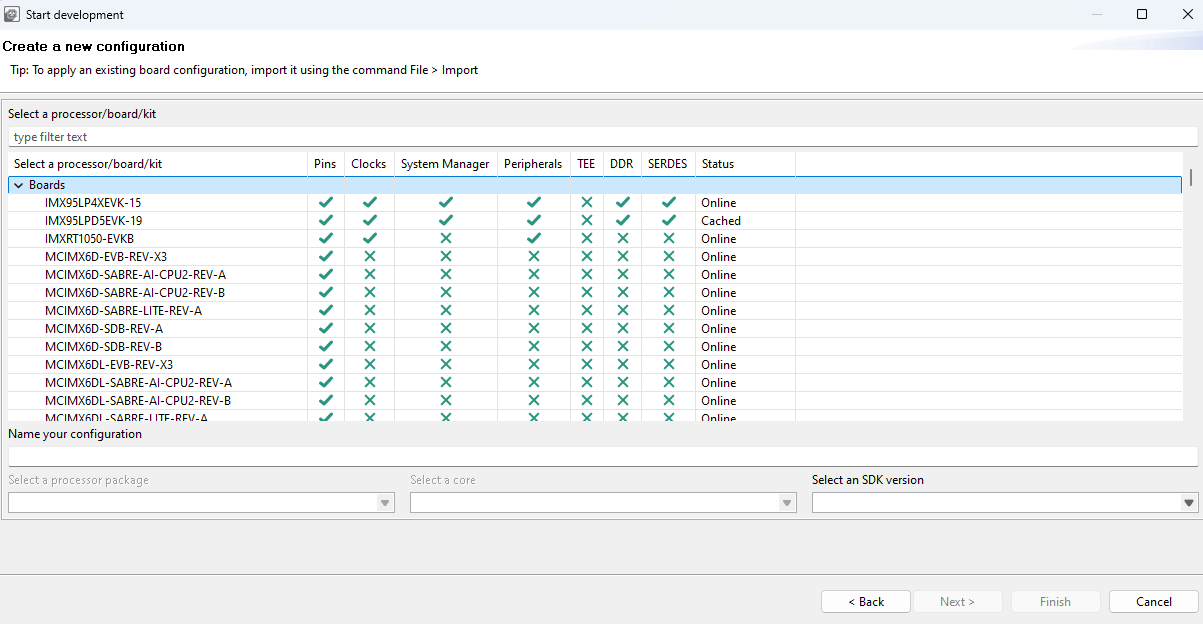Open the Select an SDK version dropdown

tap(1189, 503)
